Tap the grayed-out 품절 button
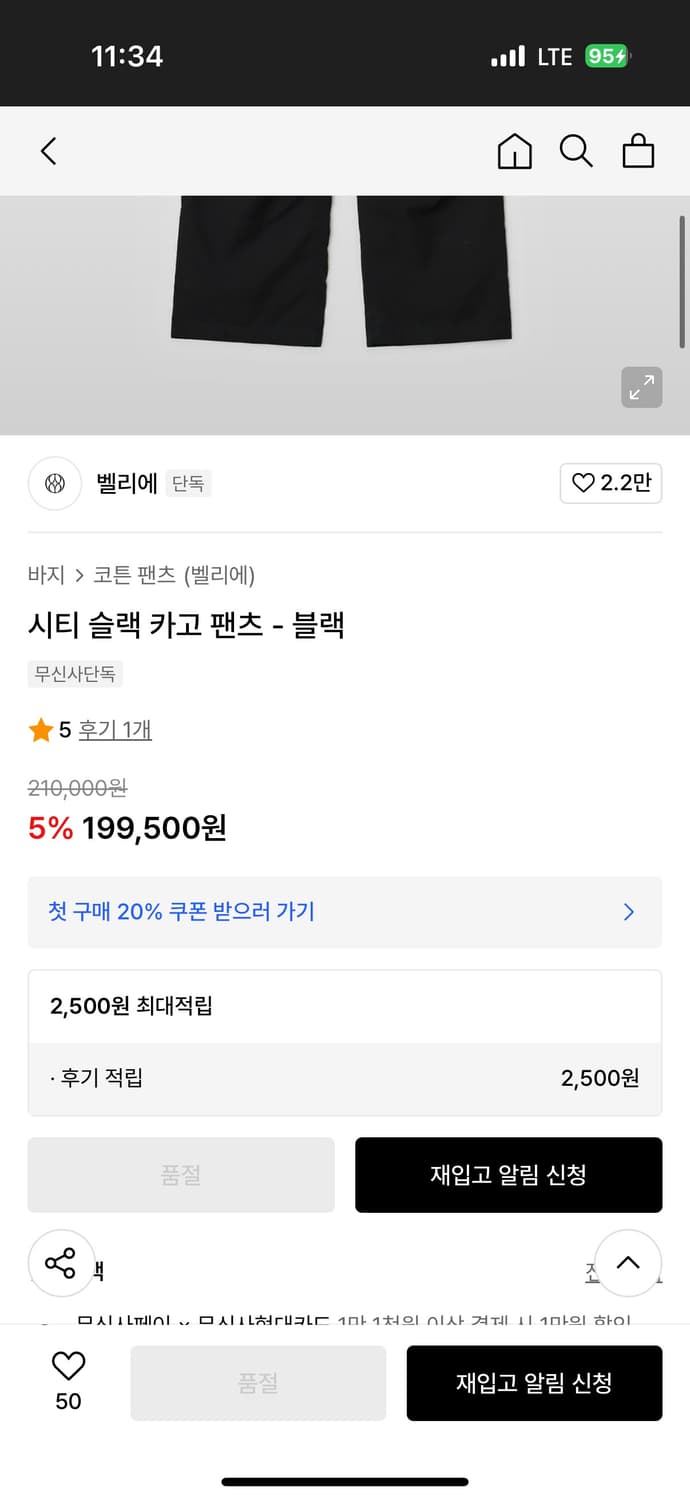The image size is (690, 1500). [x=181, y=1175]
